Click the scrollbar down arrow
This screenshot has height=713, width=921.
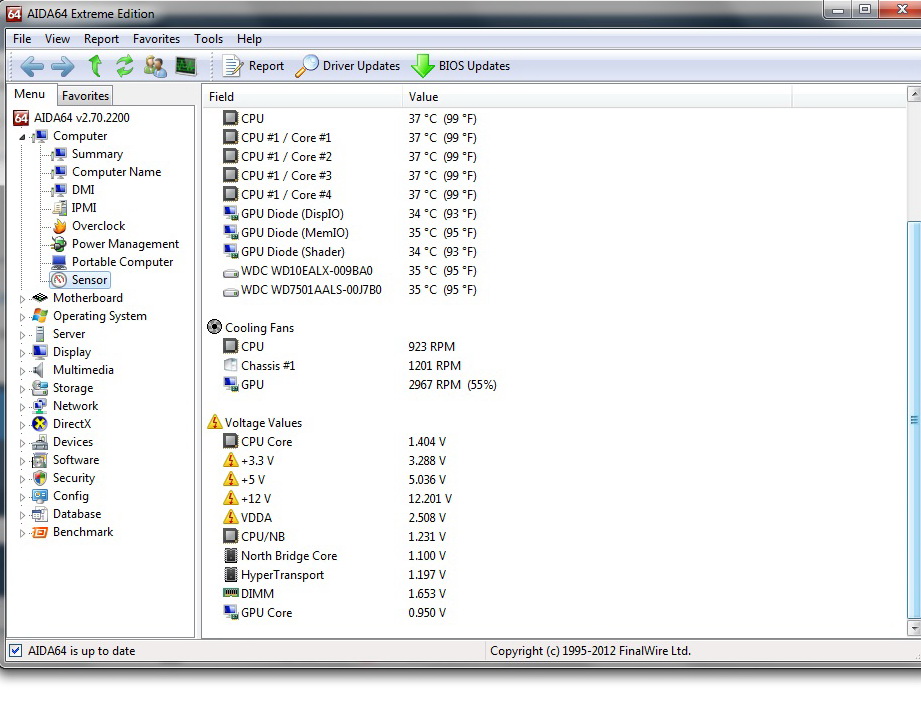tap(914, 628)
